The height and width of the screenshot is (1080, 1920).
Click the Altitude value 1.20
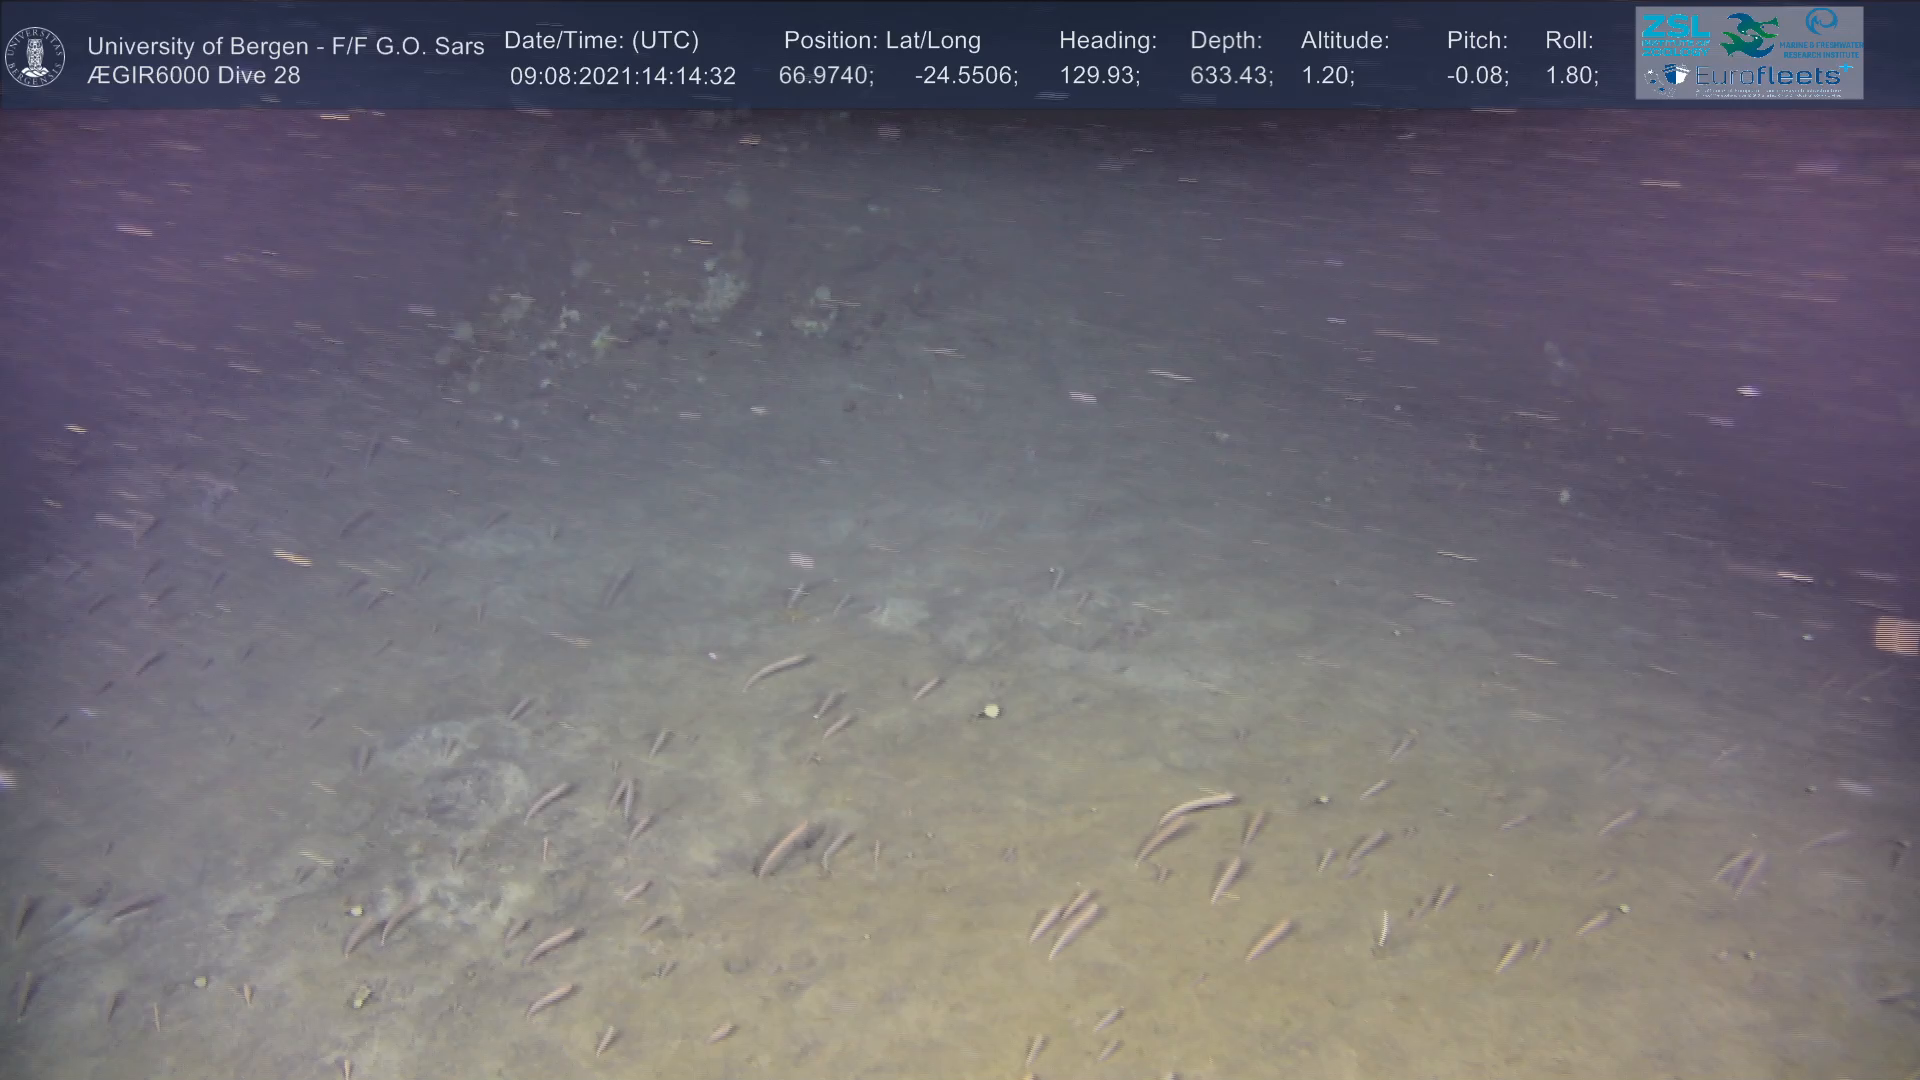click(x=1326, y=76)
